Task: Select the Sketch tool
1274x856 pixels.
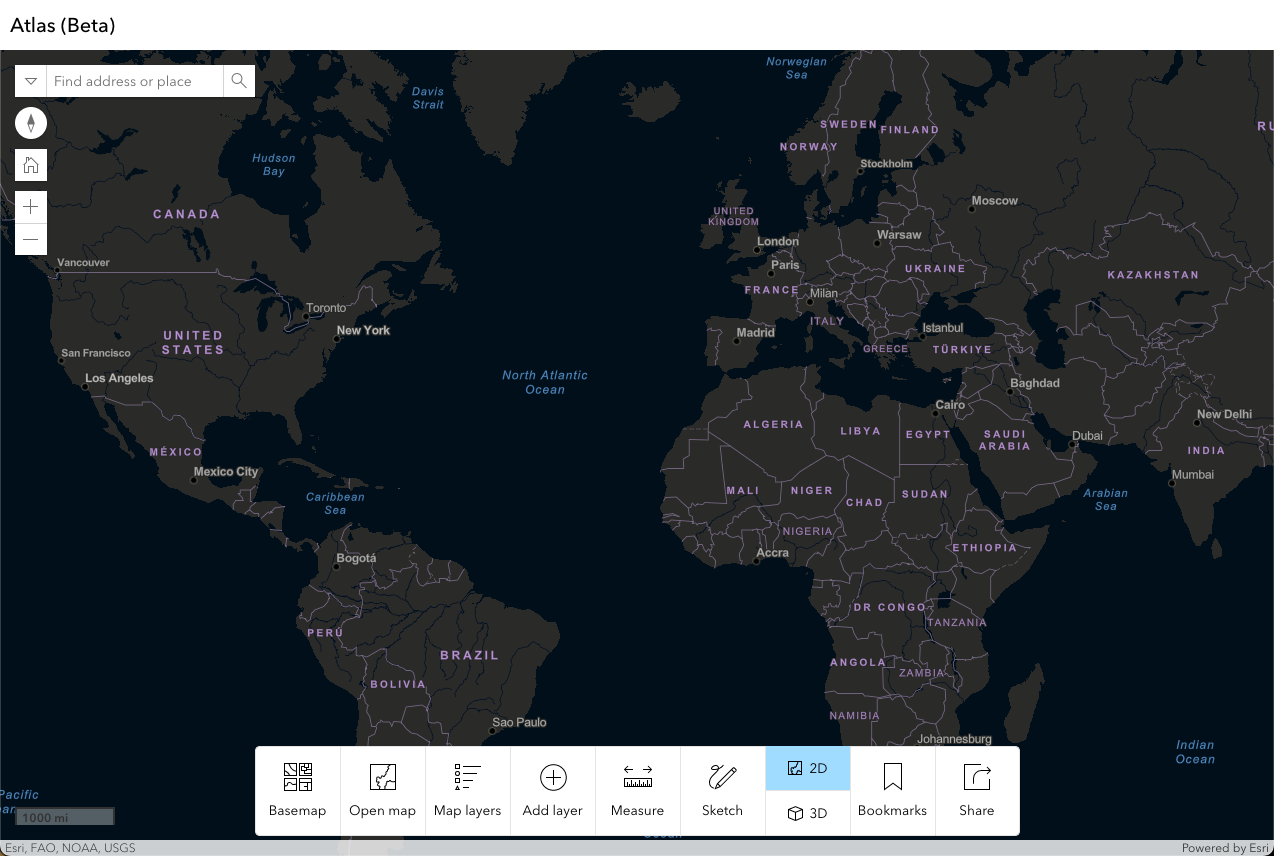Action: coord(723,790)
